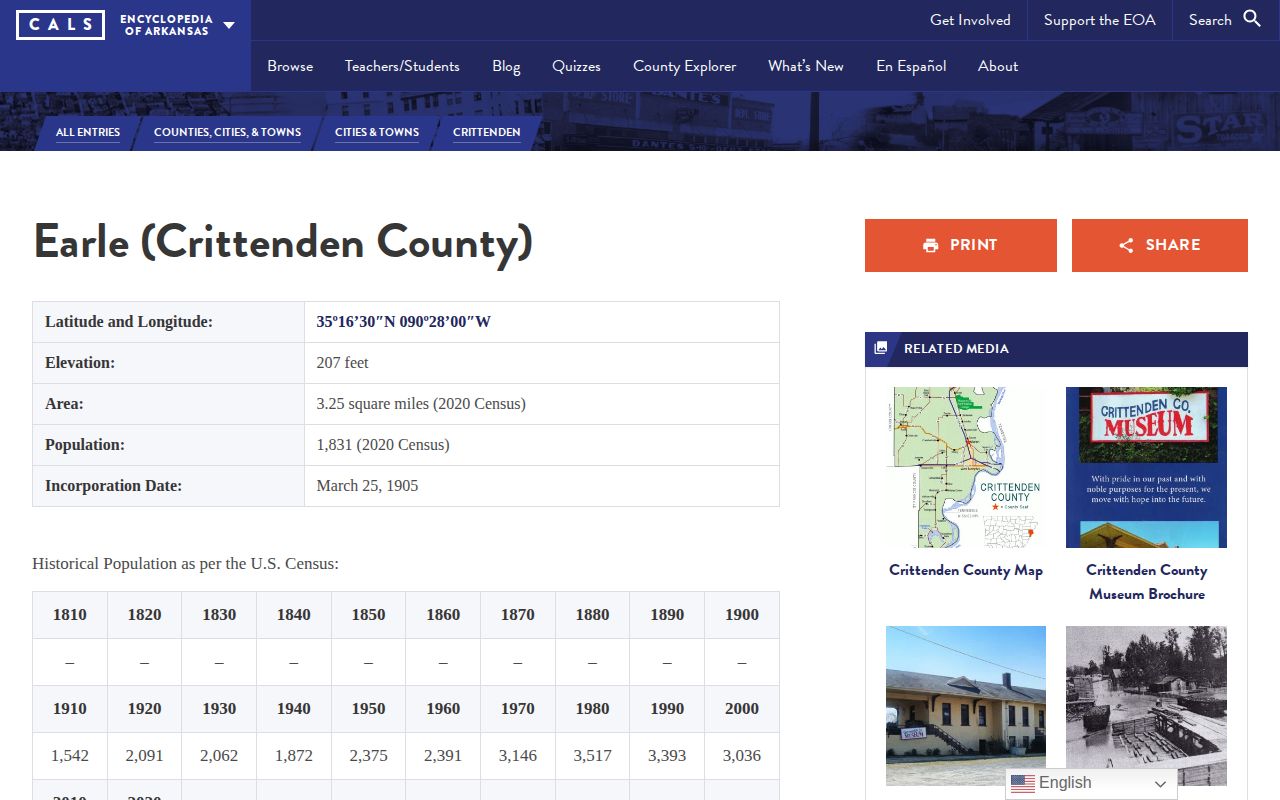Click Crittenden County Museum Brochure caption link

click(x=1147, y=582)
